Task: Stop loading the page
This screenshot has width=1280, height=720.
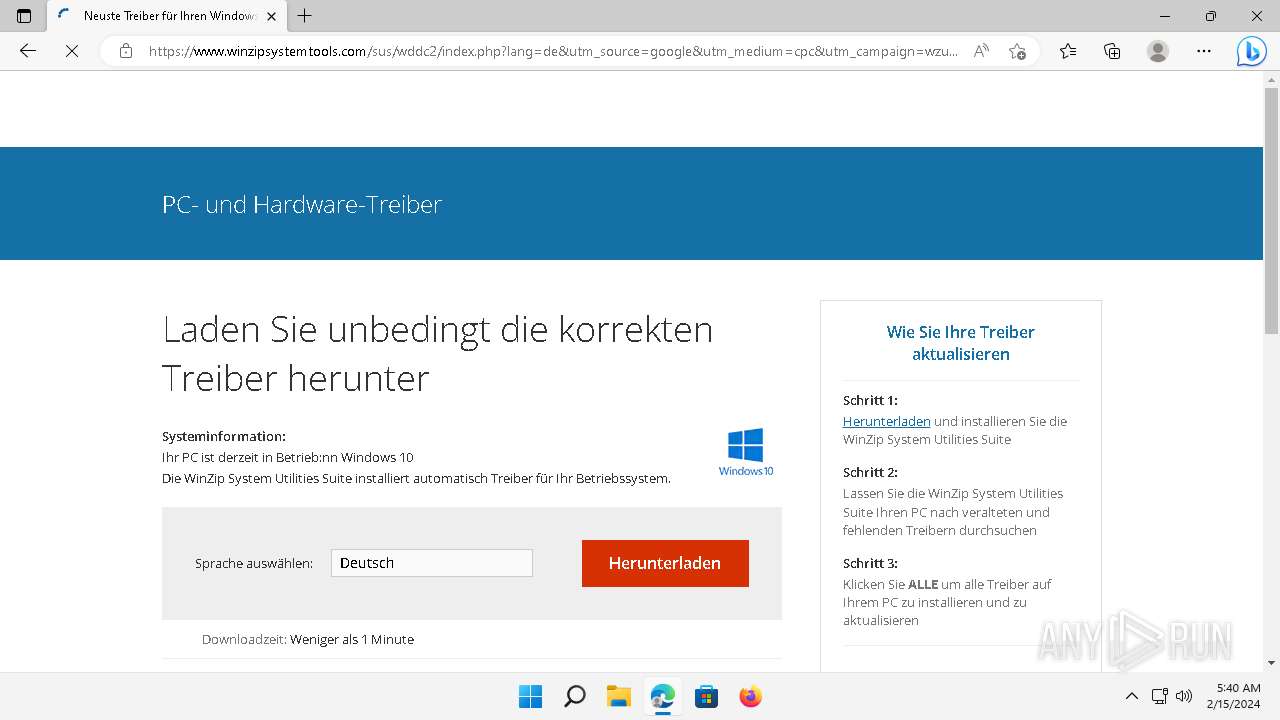Action: [x=72, y=51]
